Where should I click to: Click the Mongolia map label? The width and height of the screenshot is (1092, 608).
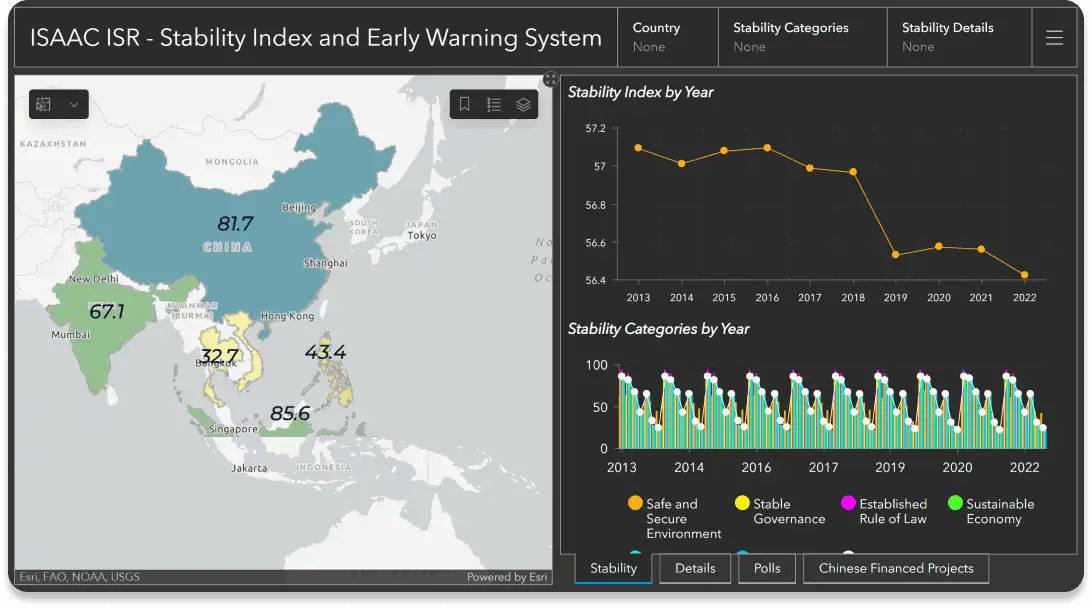[x=232, y=162]
